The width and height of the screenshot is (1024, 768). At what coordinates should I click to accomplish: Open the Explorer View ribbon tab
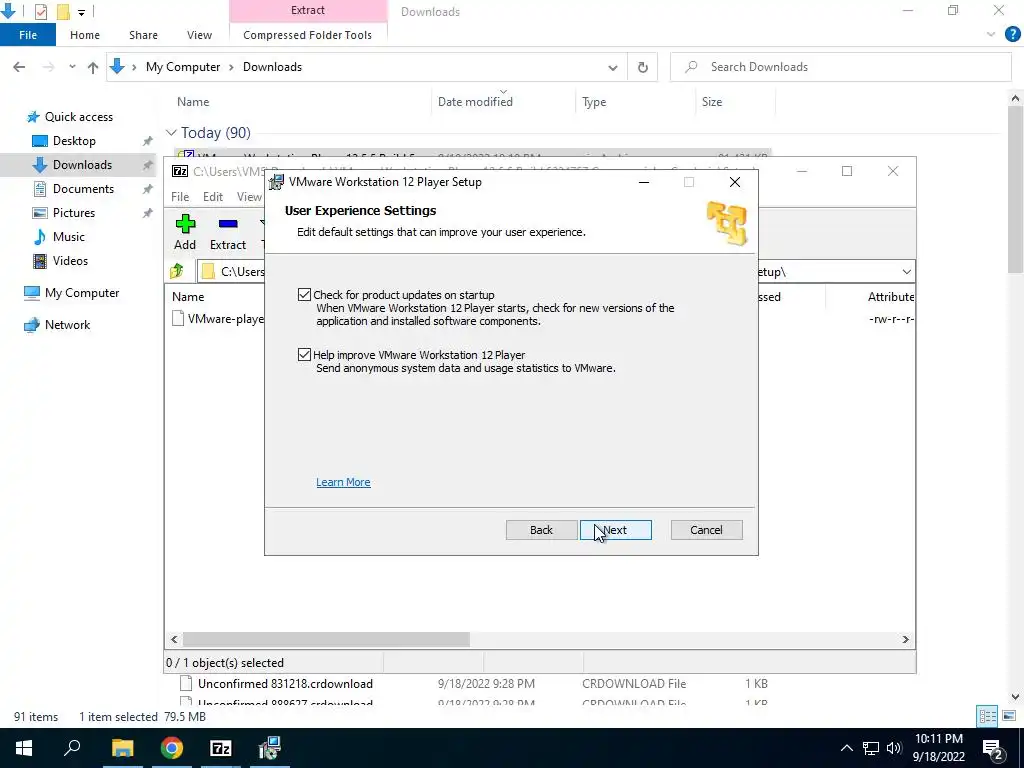(x=199, y=35)
